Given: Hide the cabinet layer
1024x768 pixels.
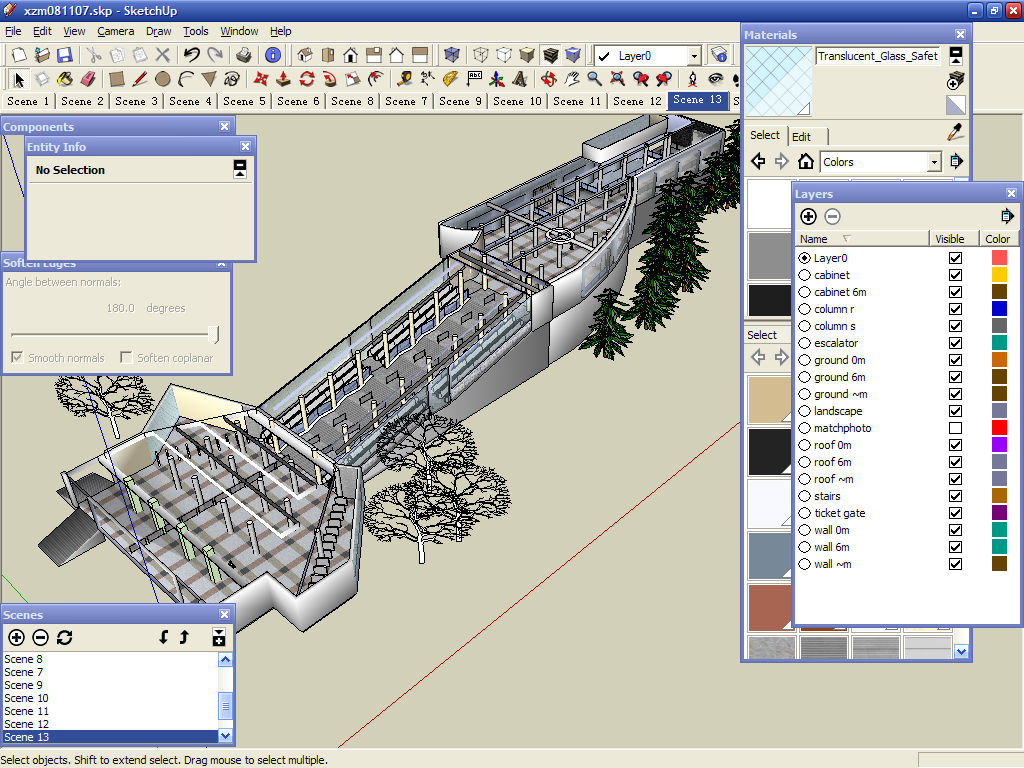Looking at the screenshot, I should pyautogui.click(x=955, y=275).
